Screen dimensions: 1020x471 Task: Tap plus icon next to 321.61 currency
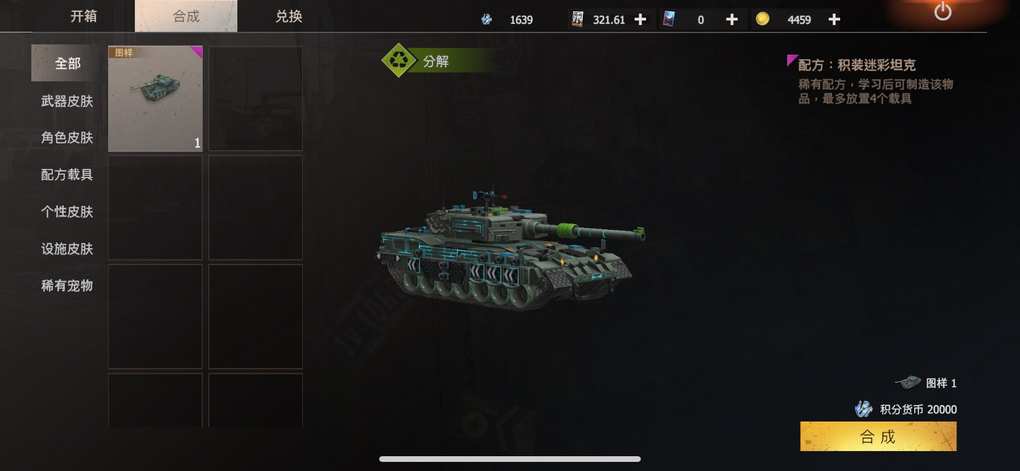click(x=640, y=20)
